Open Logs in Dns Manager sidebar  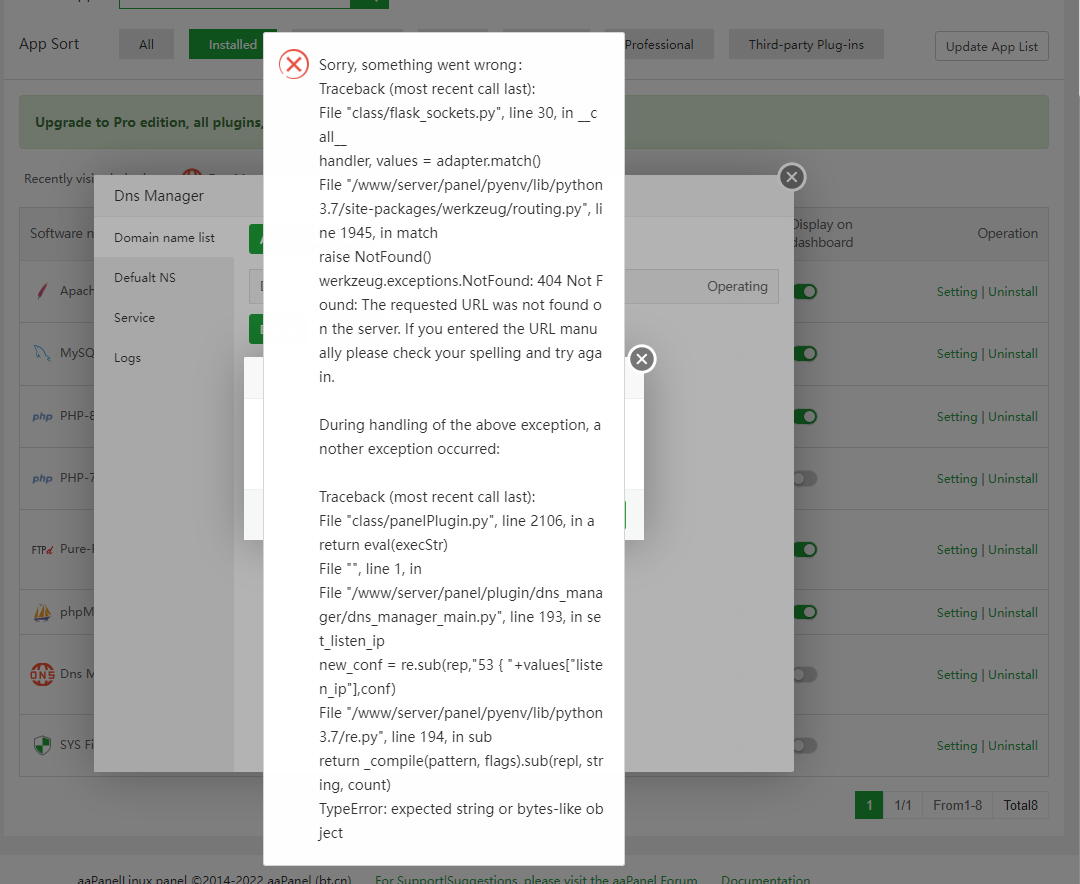(128, 357)
